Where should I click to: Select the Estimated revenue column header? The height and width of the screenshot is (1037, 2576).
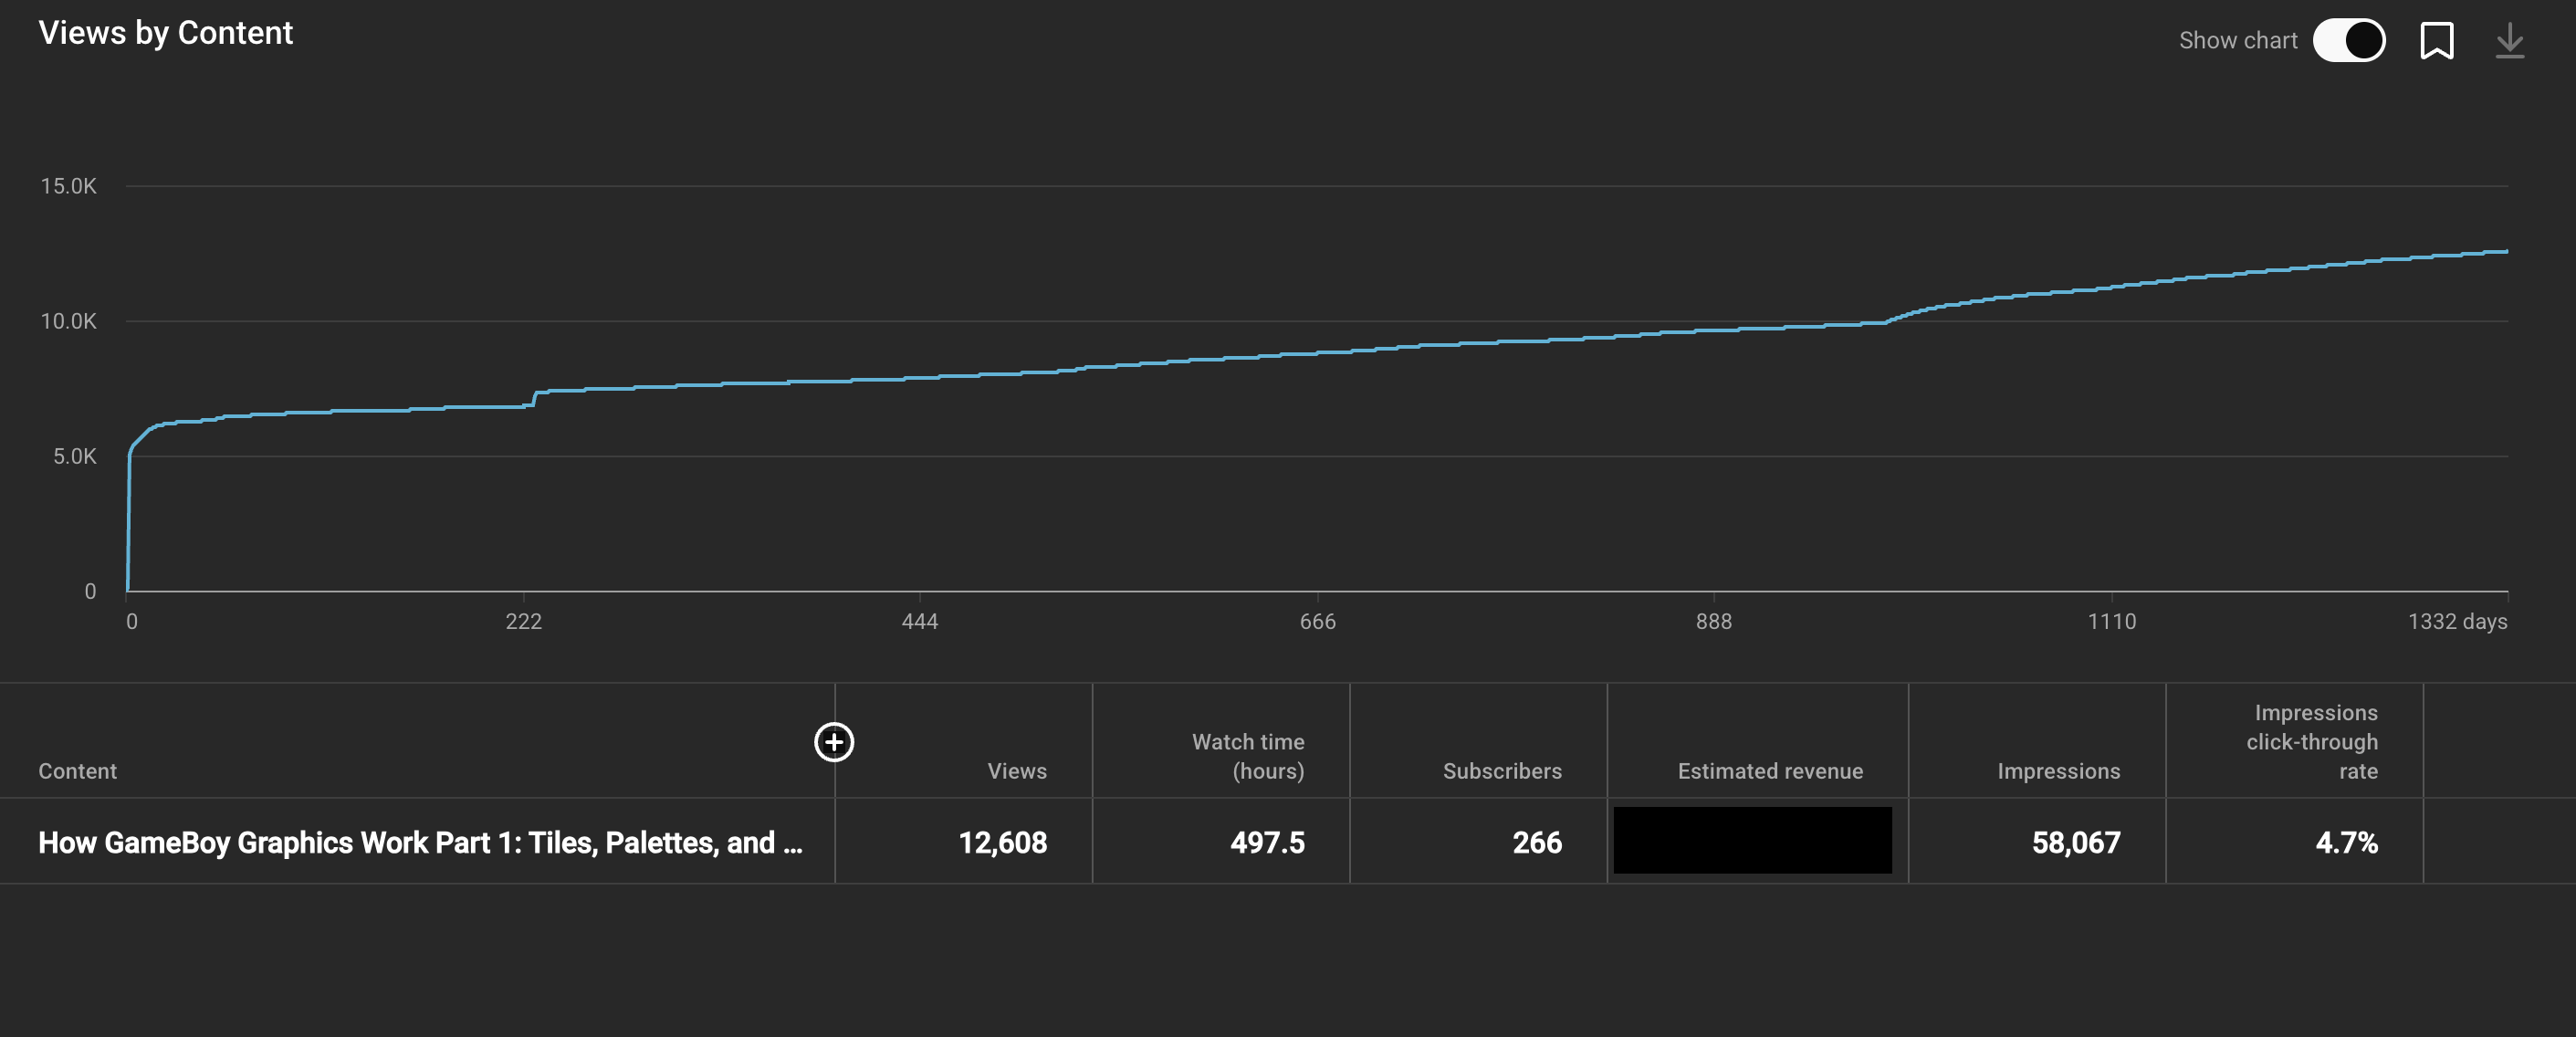[1769, 771]
